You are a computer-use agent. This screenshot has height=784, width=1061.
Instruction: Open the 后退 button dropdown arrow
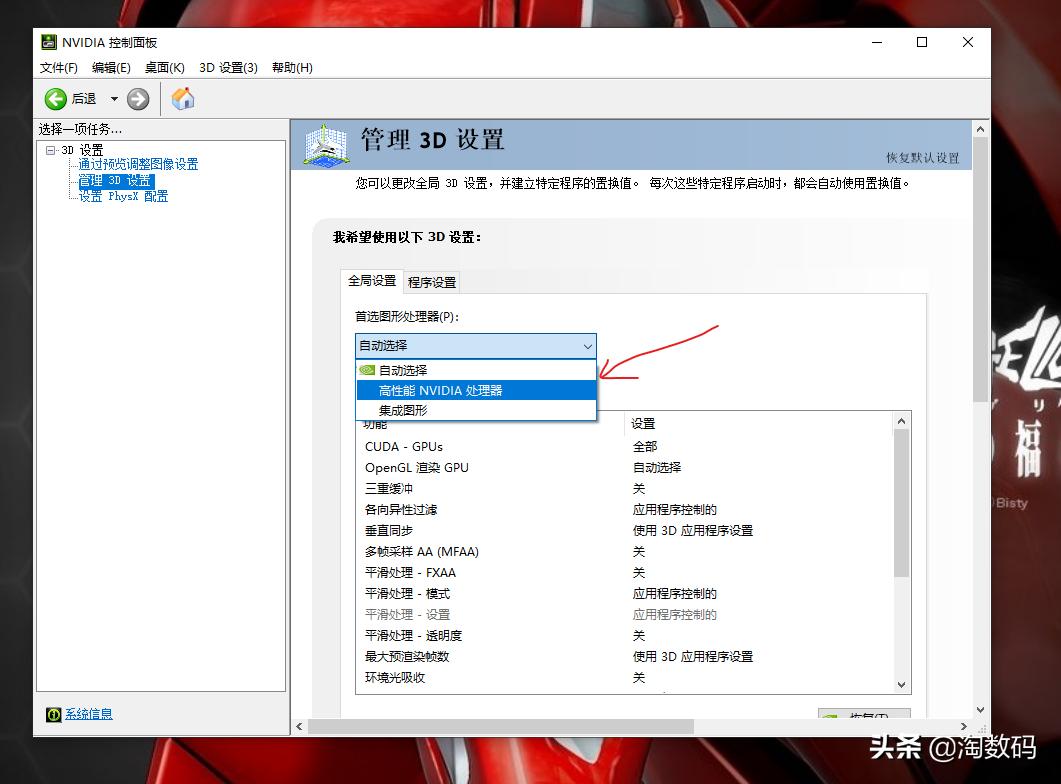(113, 98)
